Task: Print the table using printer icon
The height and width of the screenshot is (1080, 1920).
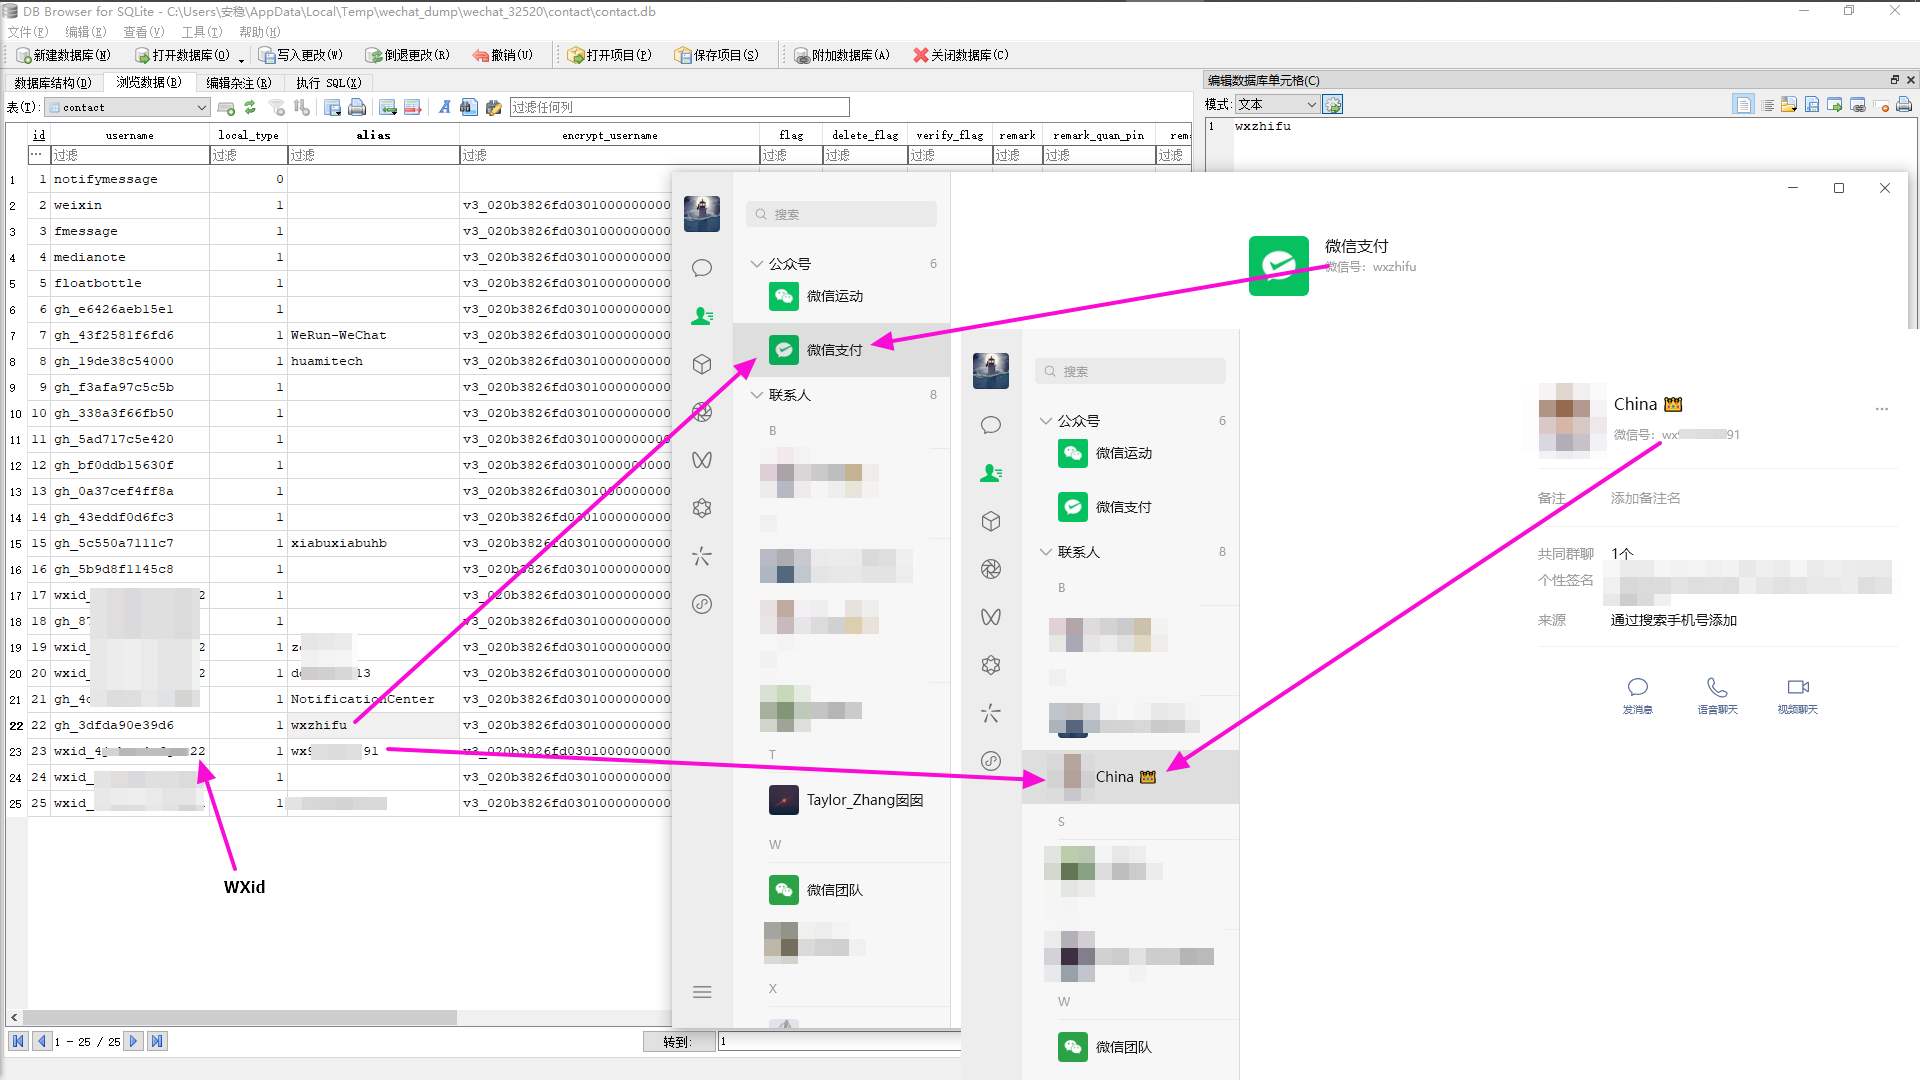Action: click(357, 107)
